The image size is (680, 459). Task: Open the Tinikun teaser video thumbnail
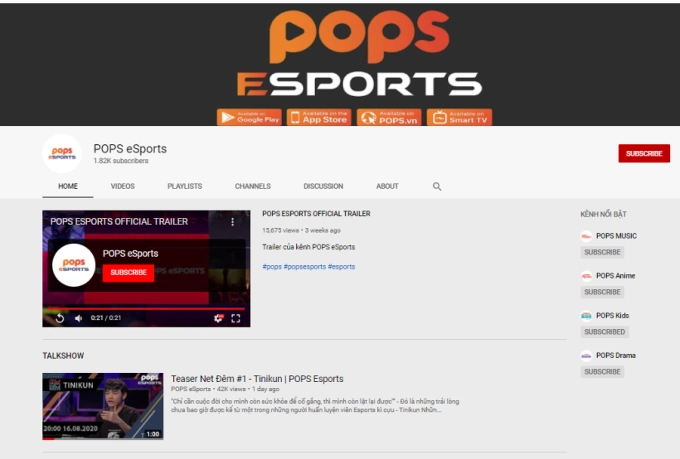(x=103, y=406)
